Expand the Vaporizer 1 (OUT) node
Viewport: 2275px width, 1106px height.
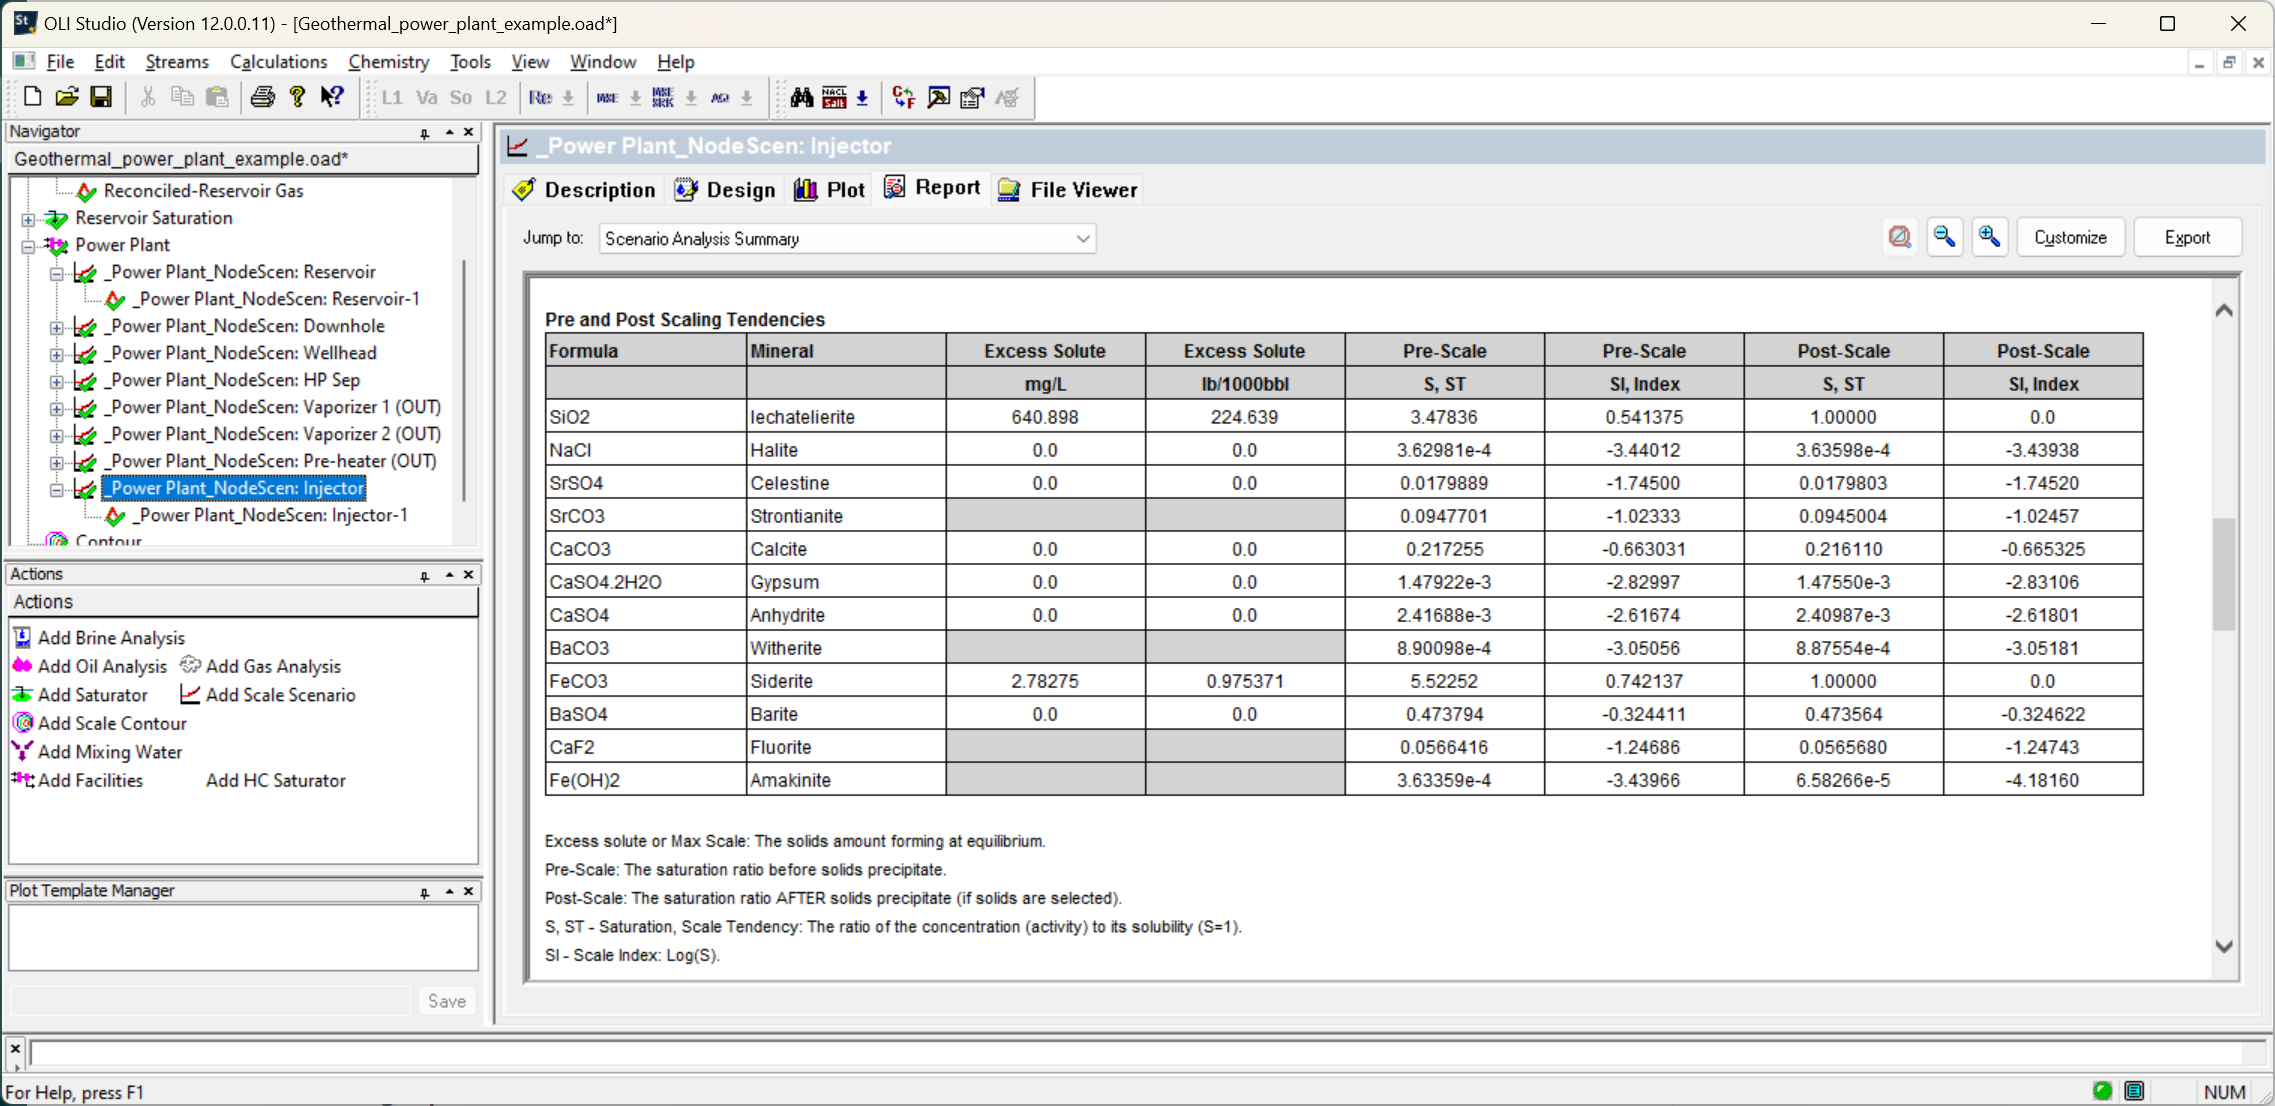[57, 408]
